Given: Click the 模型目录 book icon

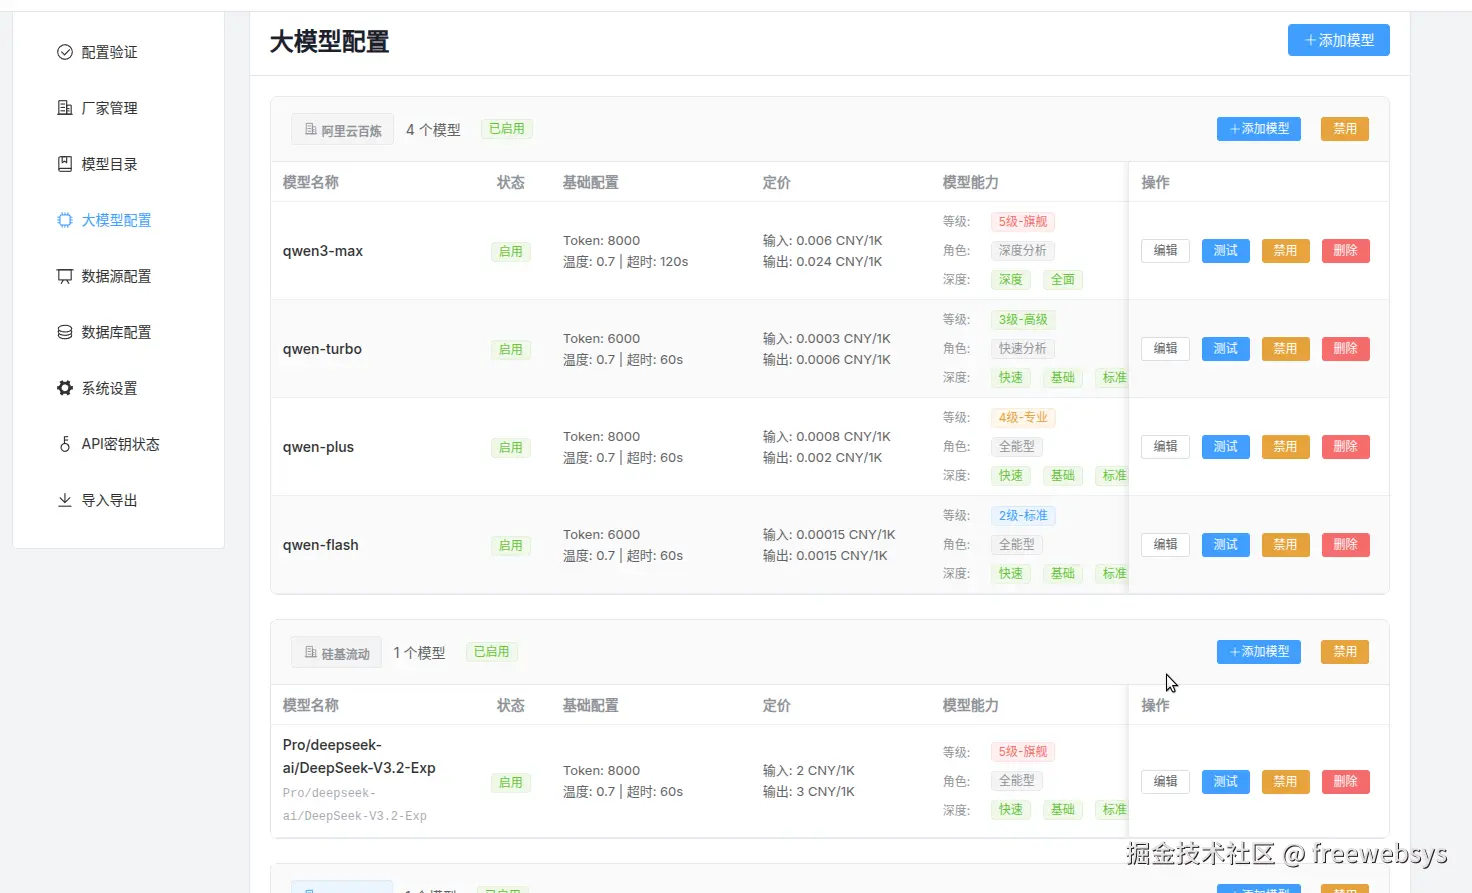Looking at the screenshot, I should [65, 164].
